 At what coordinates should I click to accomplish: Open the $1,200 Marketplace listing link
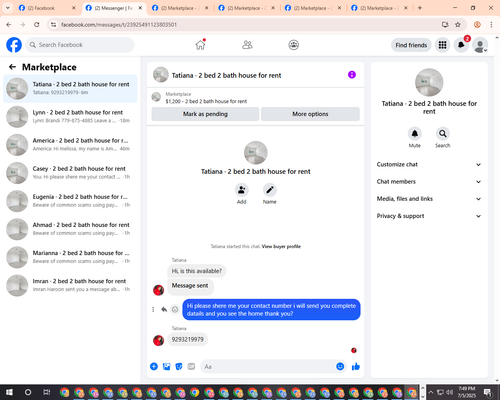point(206,101)
